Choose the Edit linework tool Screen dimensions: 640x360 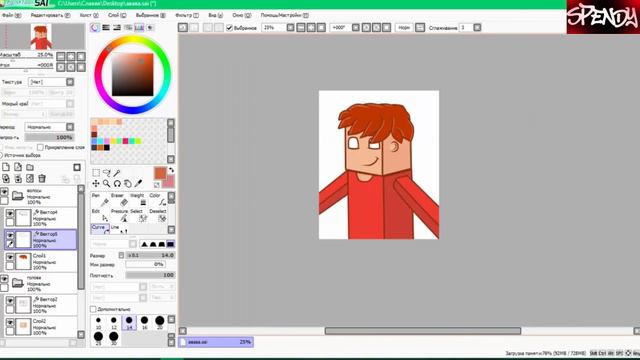coord(100,215)
